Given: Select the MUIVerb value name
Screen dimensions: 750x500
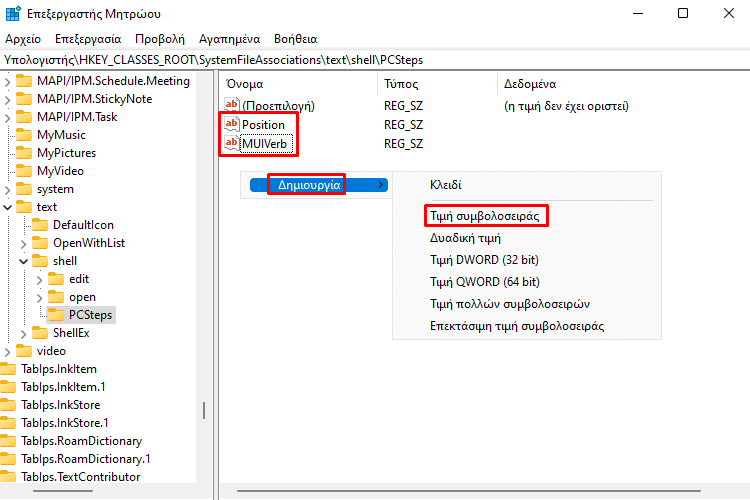Looking at the screenshot, I should (265, 144).
